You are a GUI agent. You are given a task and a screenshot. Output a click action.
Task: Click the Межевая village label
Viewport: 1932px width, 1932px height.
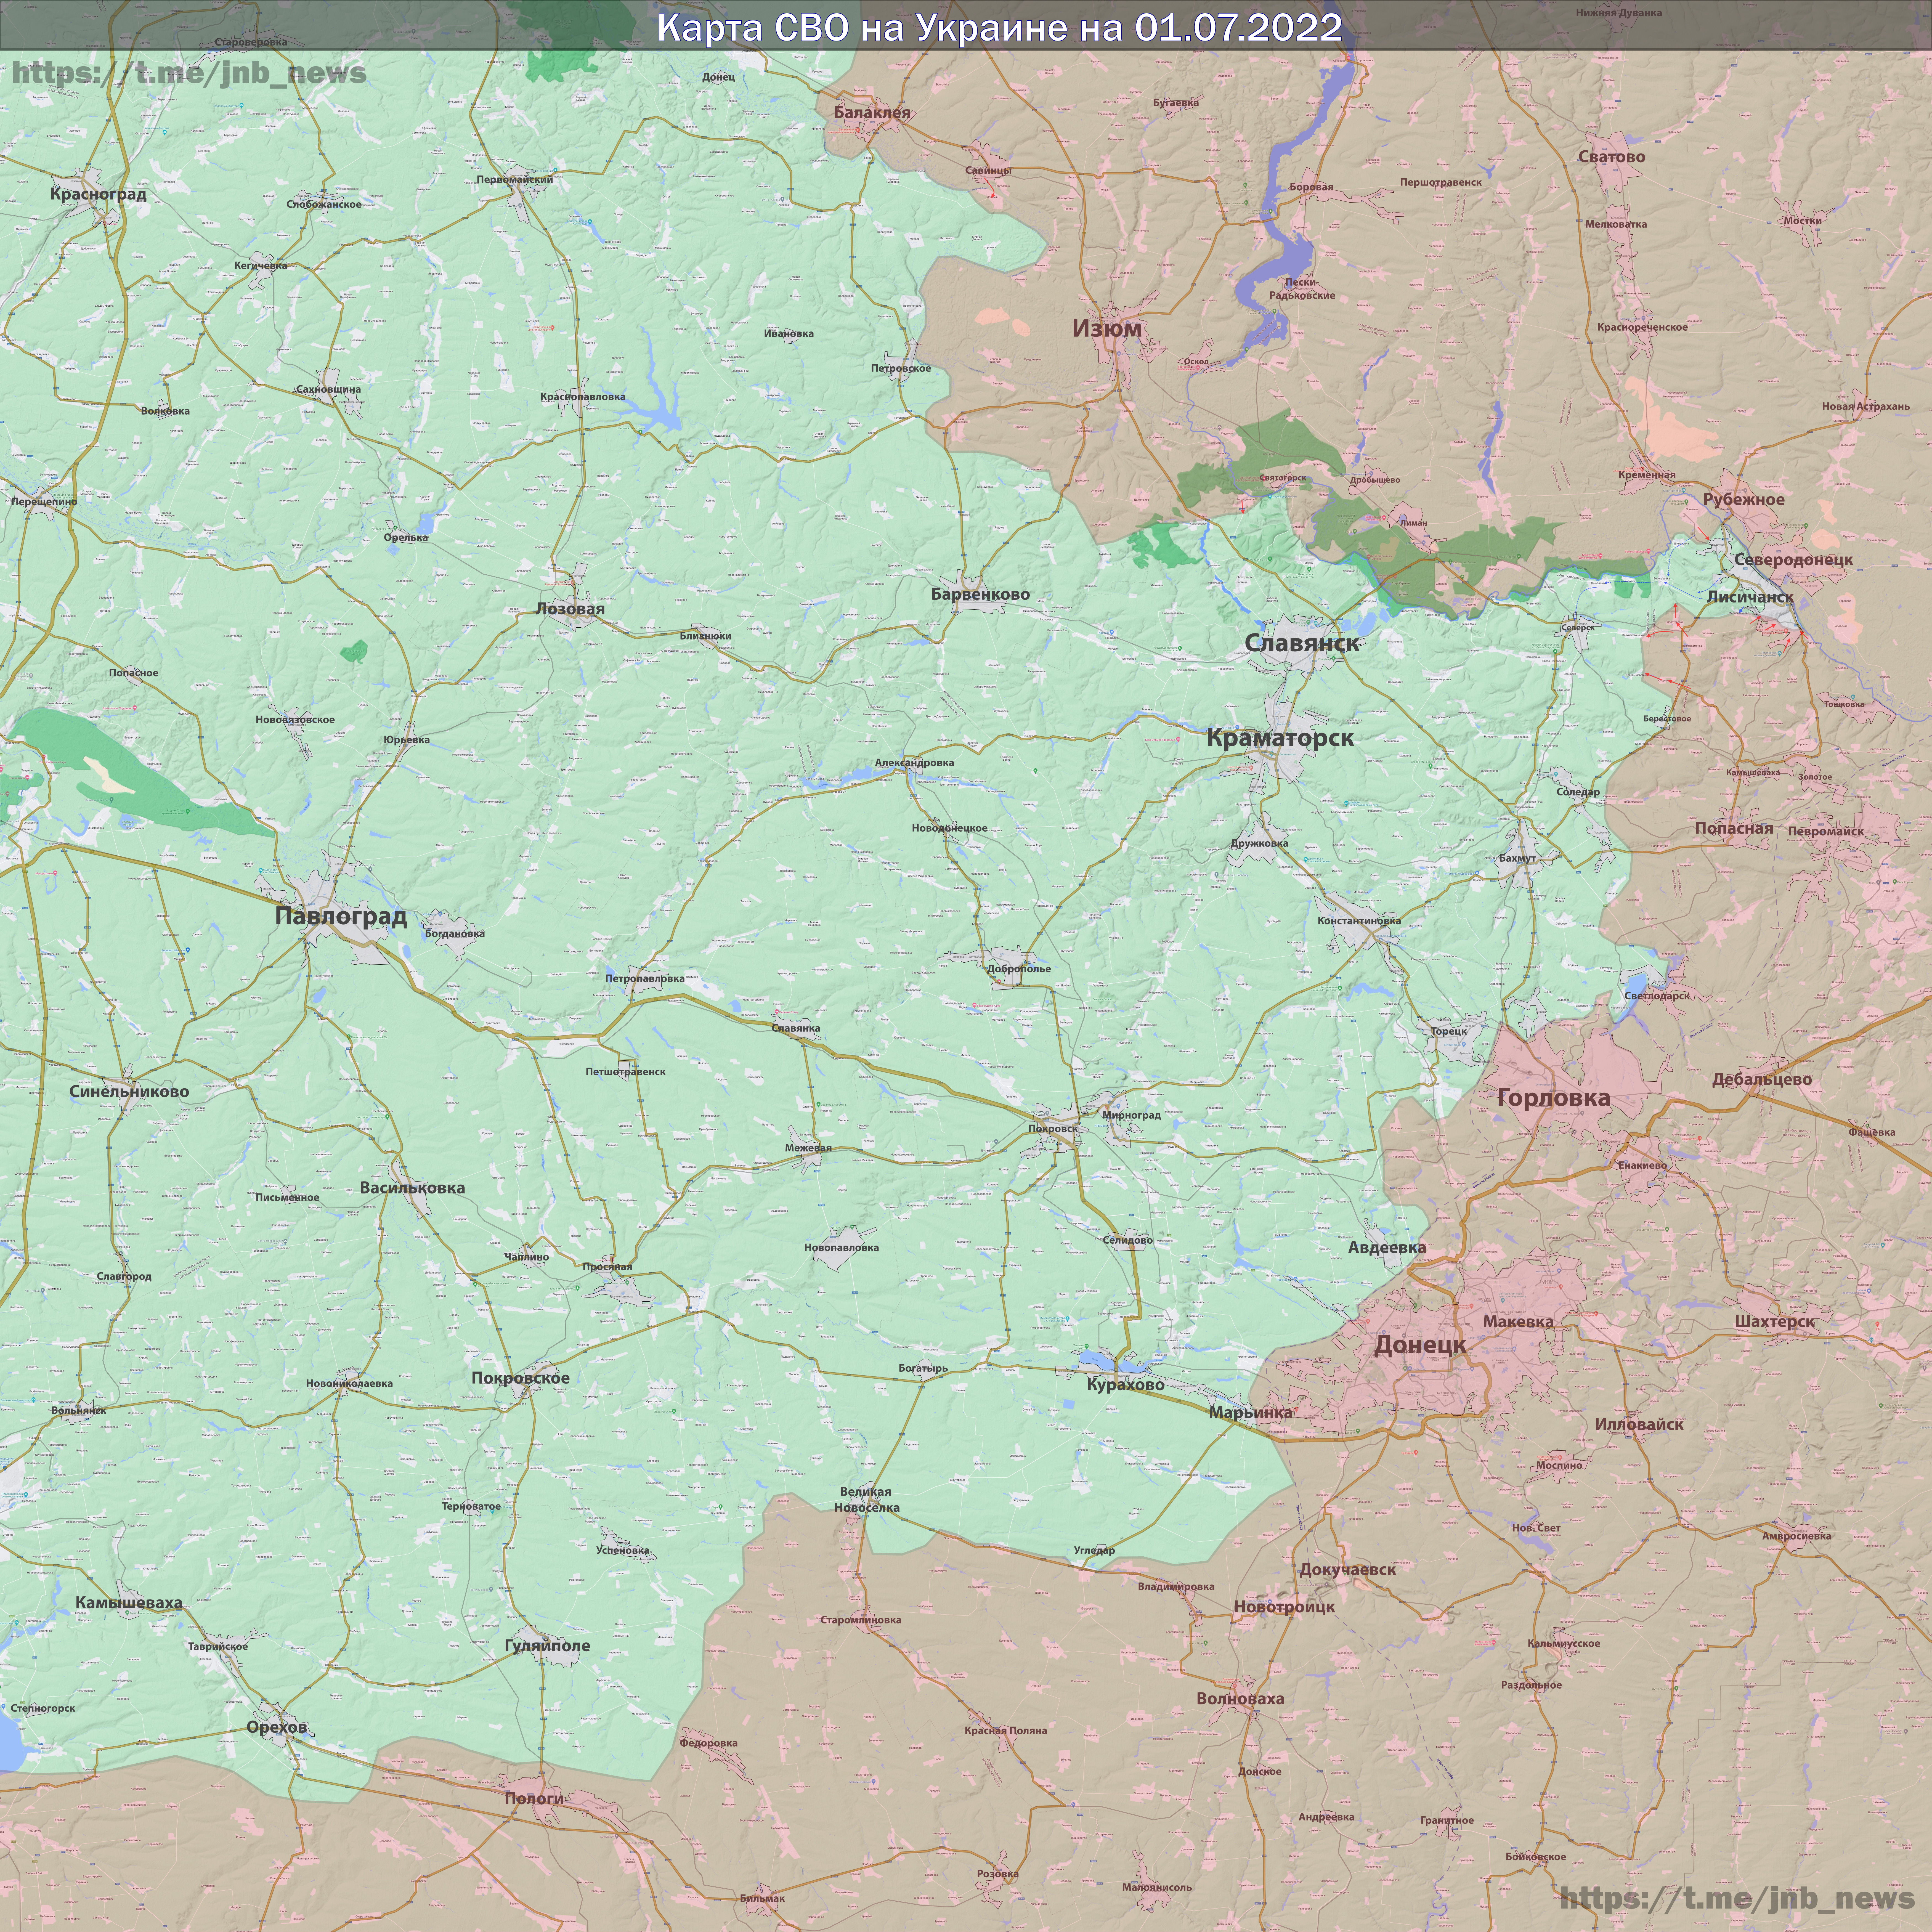(x=808, y=1148)
